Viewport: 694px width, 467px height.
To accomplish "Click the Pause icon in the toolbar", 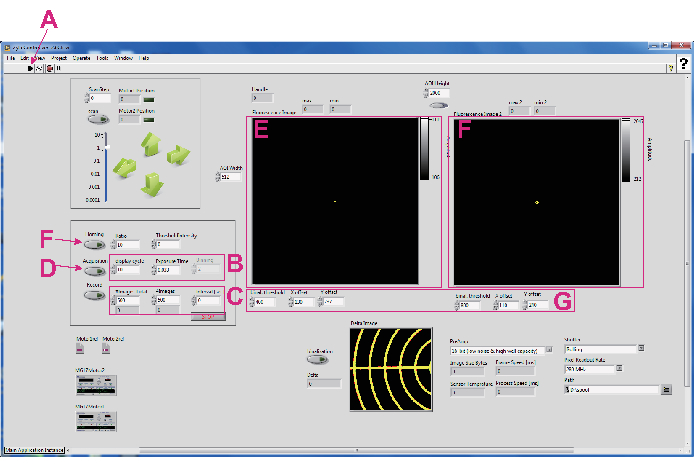I will pos(59,68).
